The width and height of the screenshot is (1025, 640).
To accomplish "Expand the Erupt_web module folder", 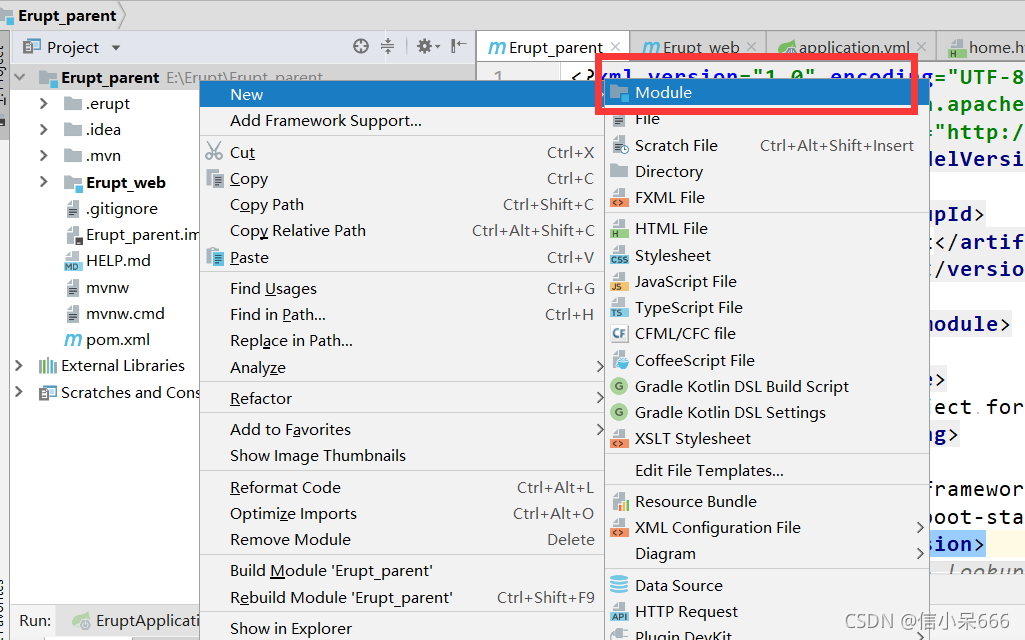I will tap(44, 182).
